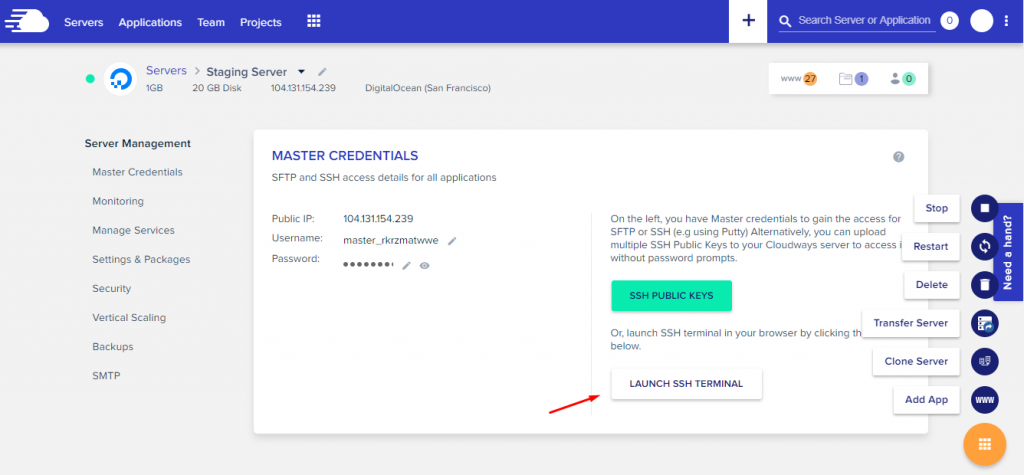Image resolution: width=1024 pixels, height=475 pixels.
Task: Click the LAUNCH SSH TERMINAL button
Action: [x=686, y=384]
